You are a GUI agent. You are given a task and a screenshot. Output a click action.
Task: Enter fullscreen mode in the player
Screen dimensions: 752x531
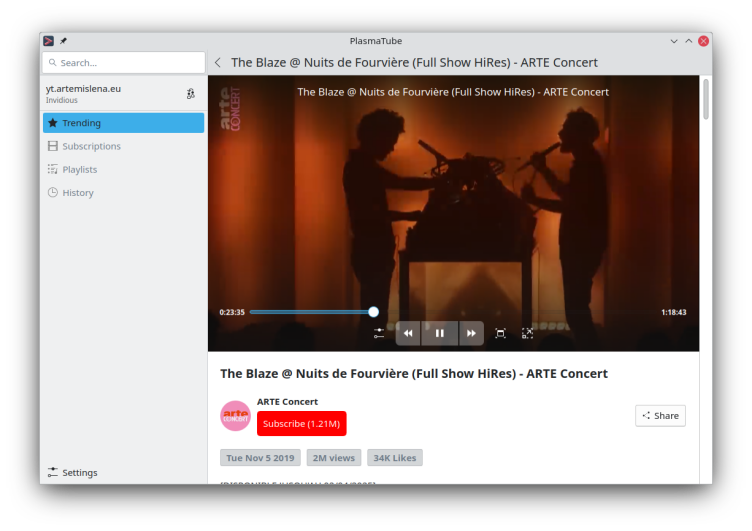point(527,333)
